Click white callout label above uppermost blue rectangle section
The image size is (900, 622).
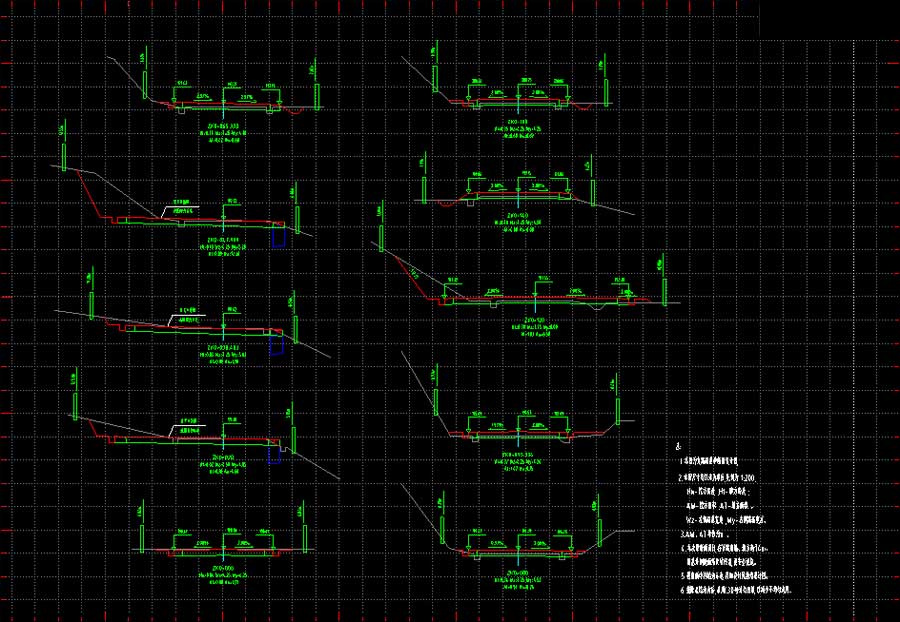coord(181,206)
